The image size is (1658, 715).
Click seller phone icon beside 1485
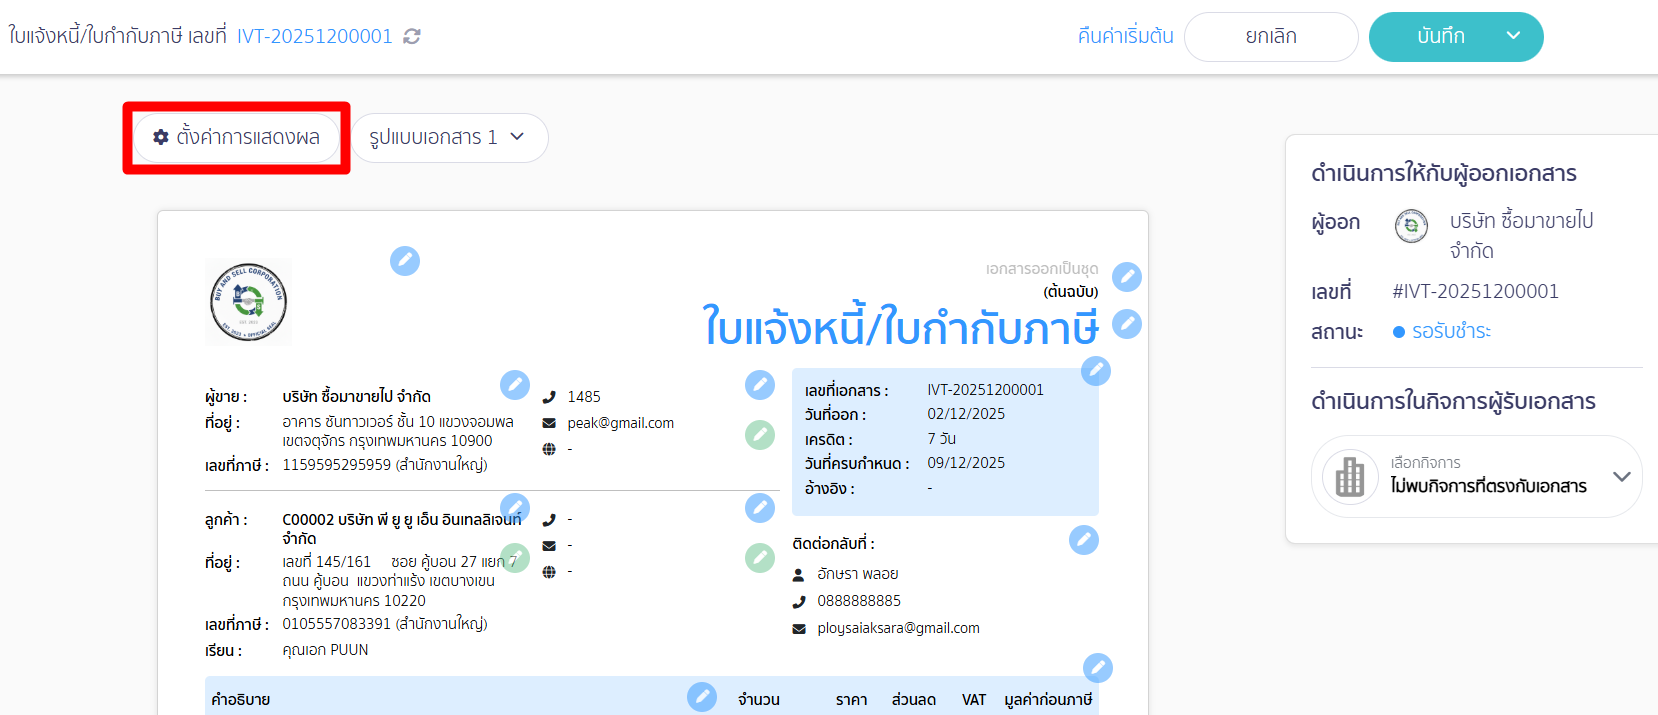pyautogui.click(x=549, y=397)
